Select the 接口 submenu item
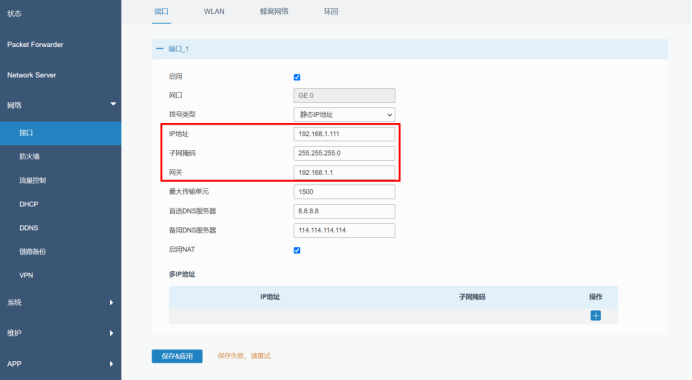The height and width of the screenshot is (380, 692). 60,133
